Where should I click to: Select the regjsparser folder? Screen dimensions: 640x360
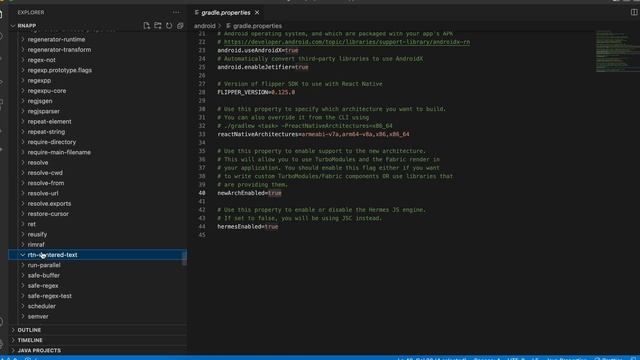pyautogui.click(x=43, y=111)
